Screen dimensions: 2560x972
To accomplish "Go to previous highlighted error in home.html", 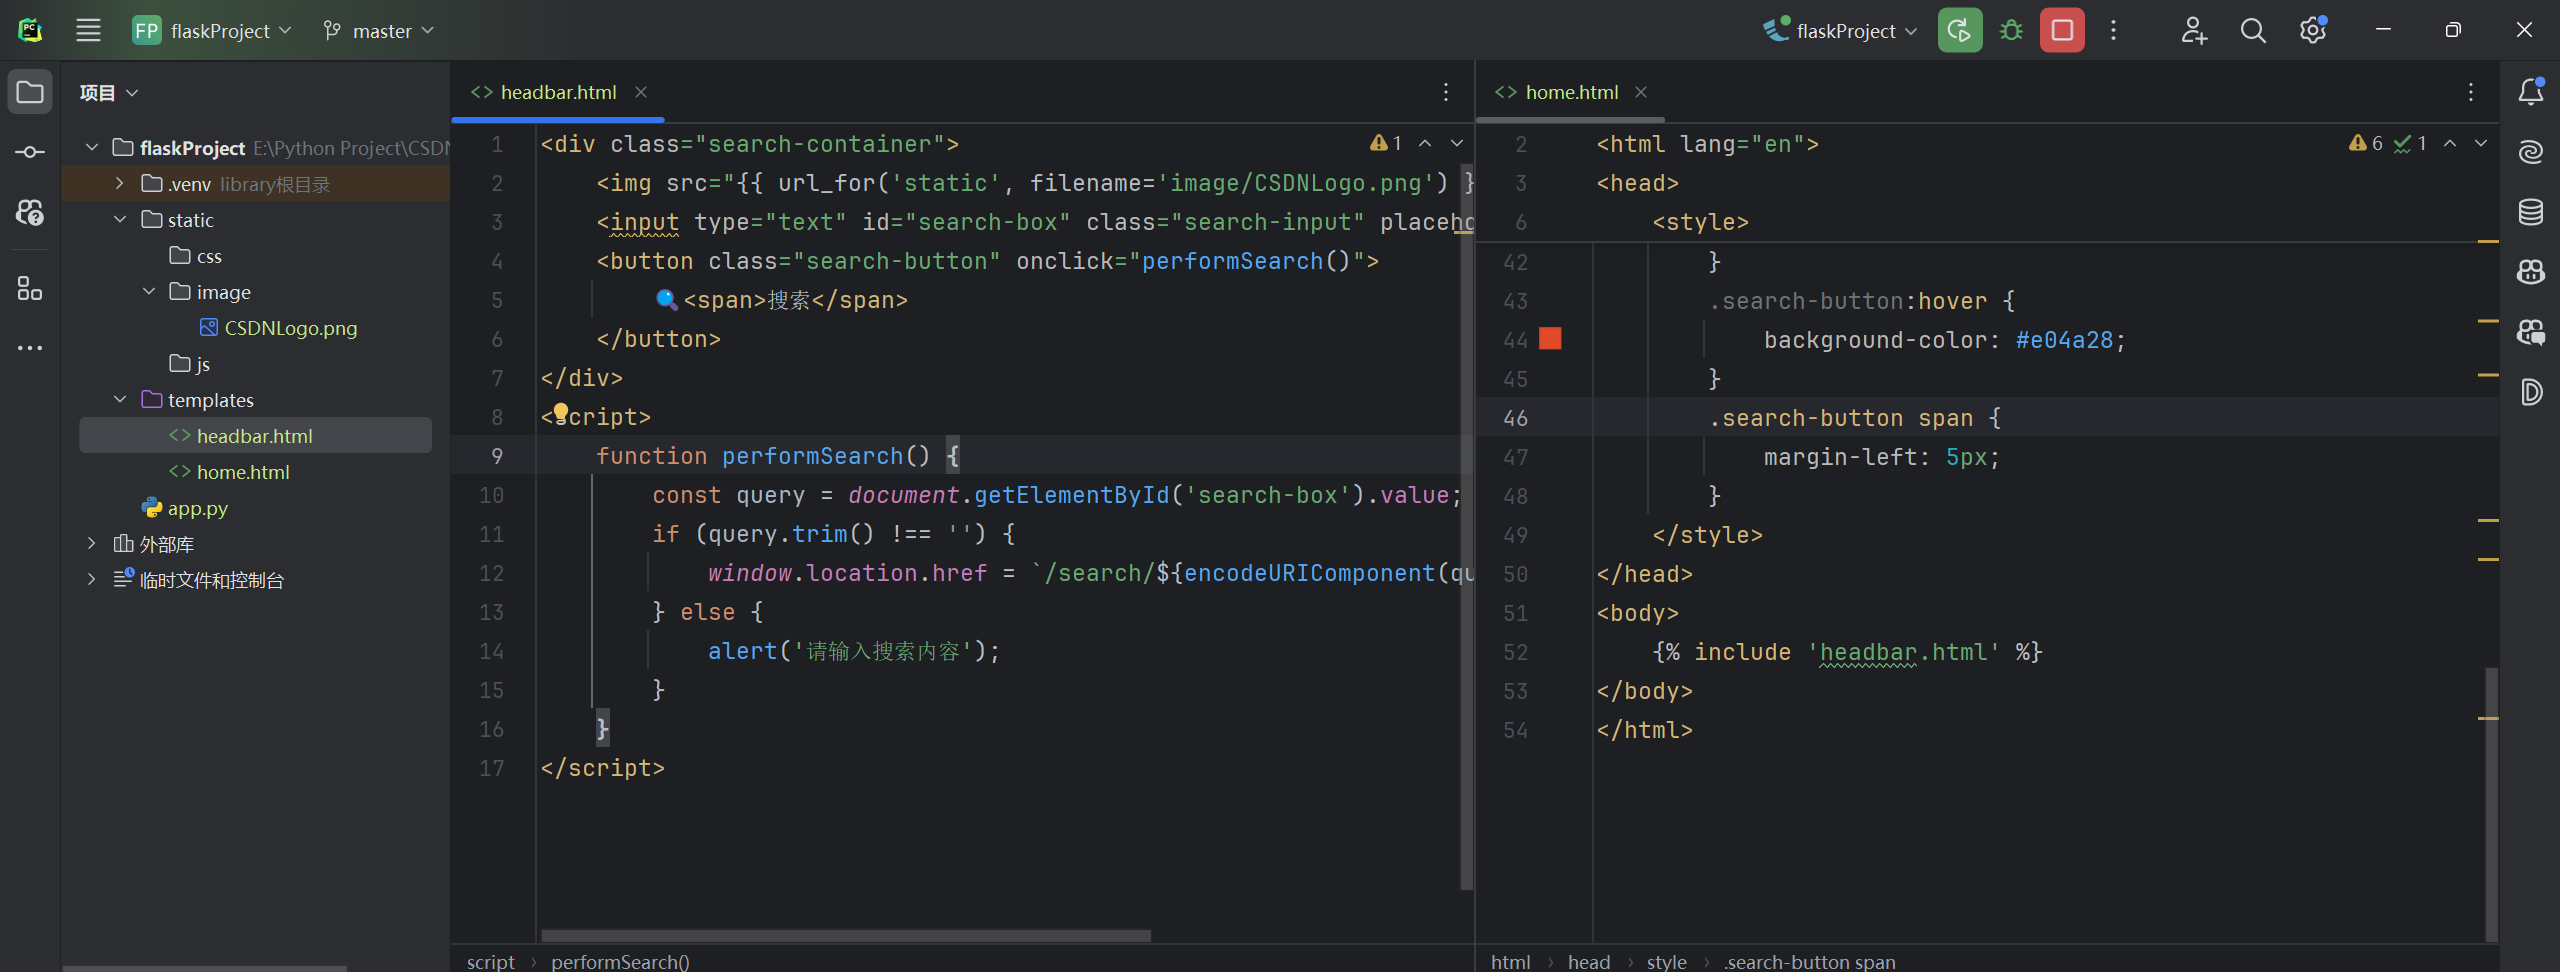I will click(2450, 143).
